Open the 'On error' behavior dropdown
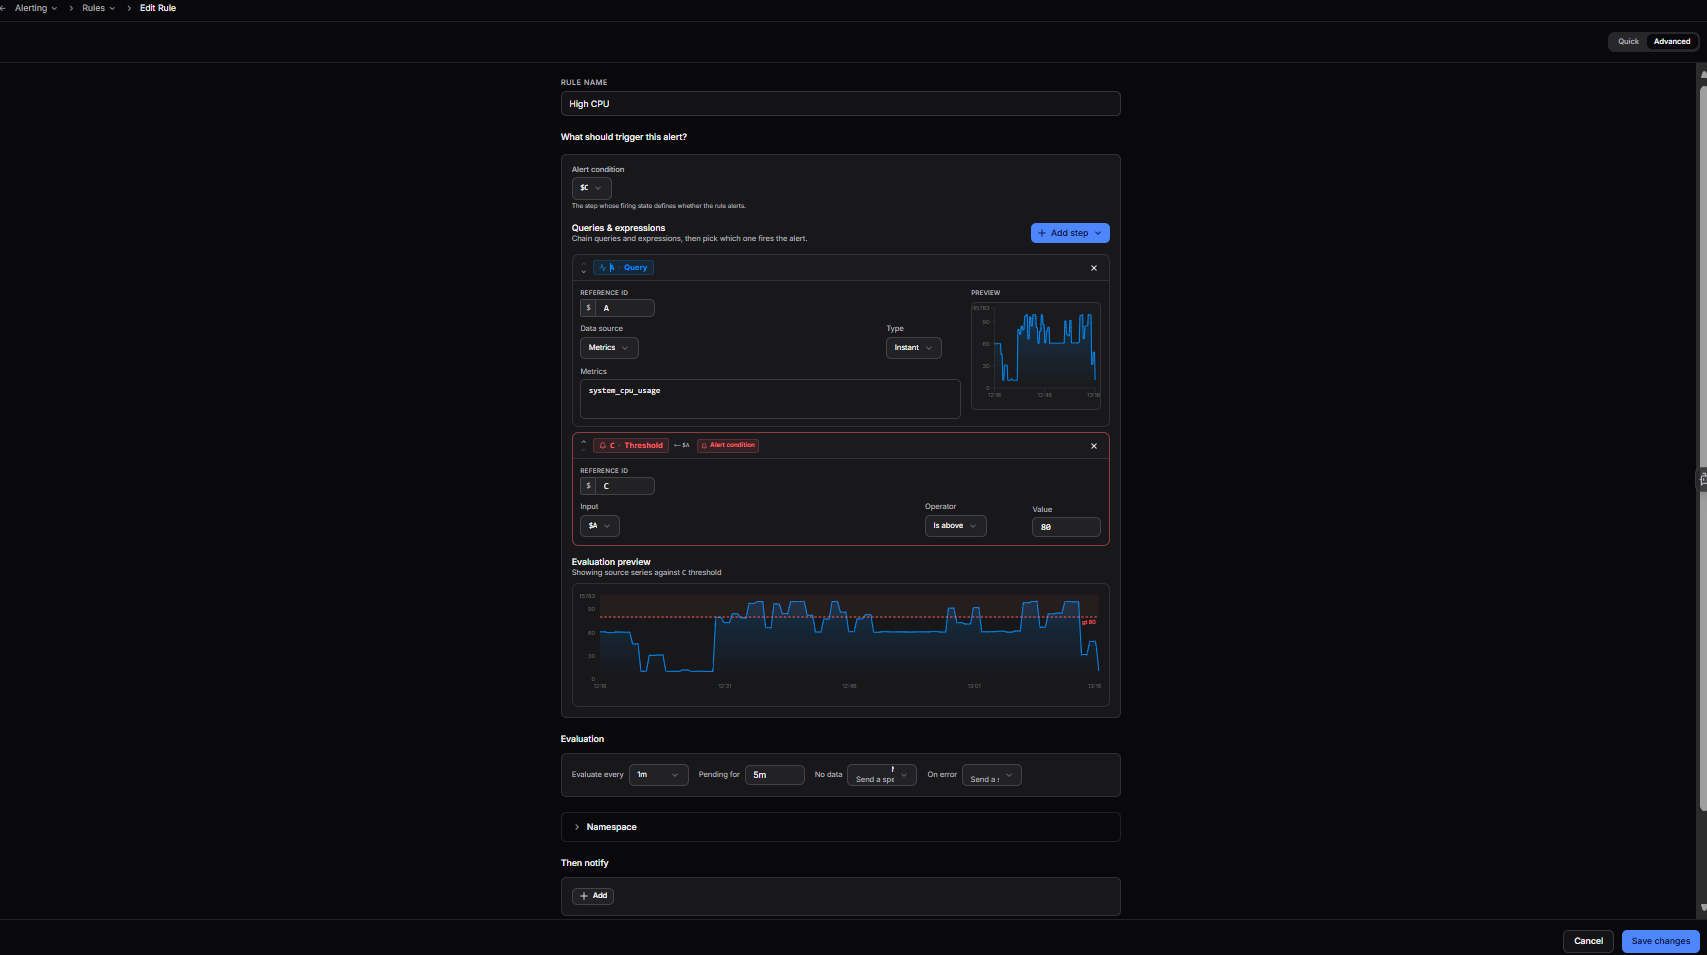The image size is (1707, 955). 991,775
